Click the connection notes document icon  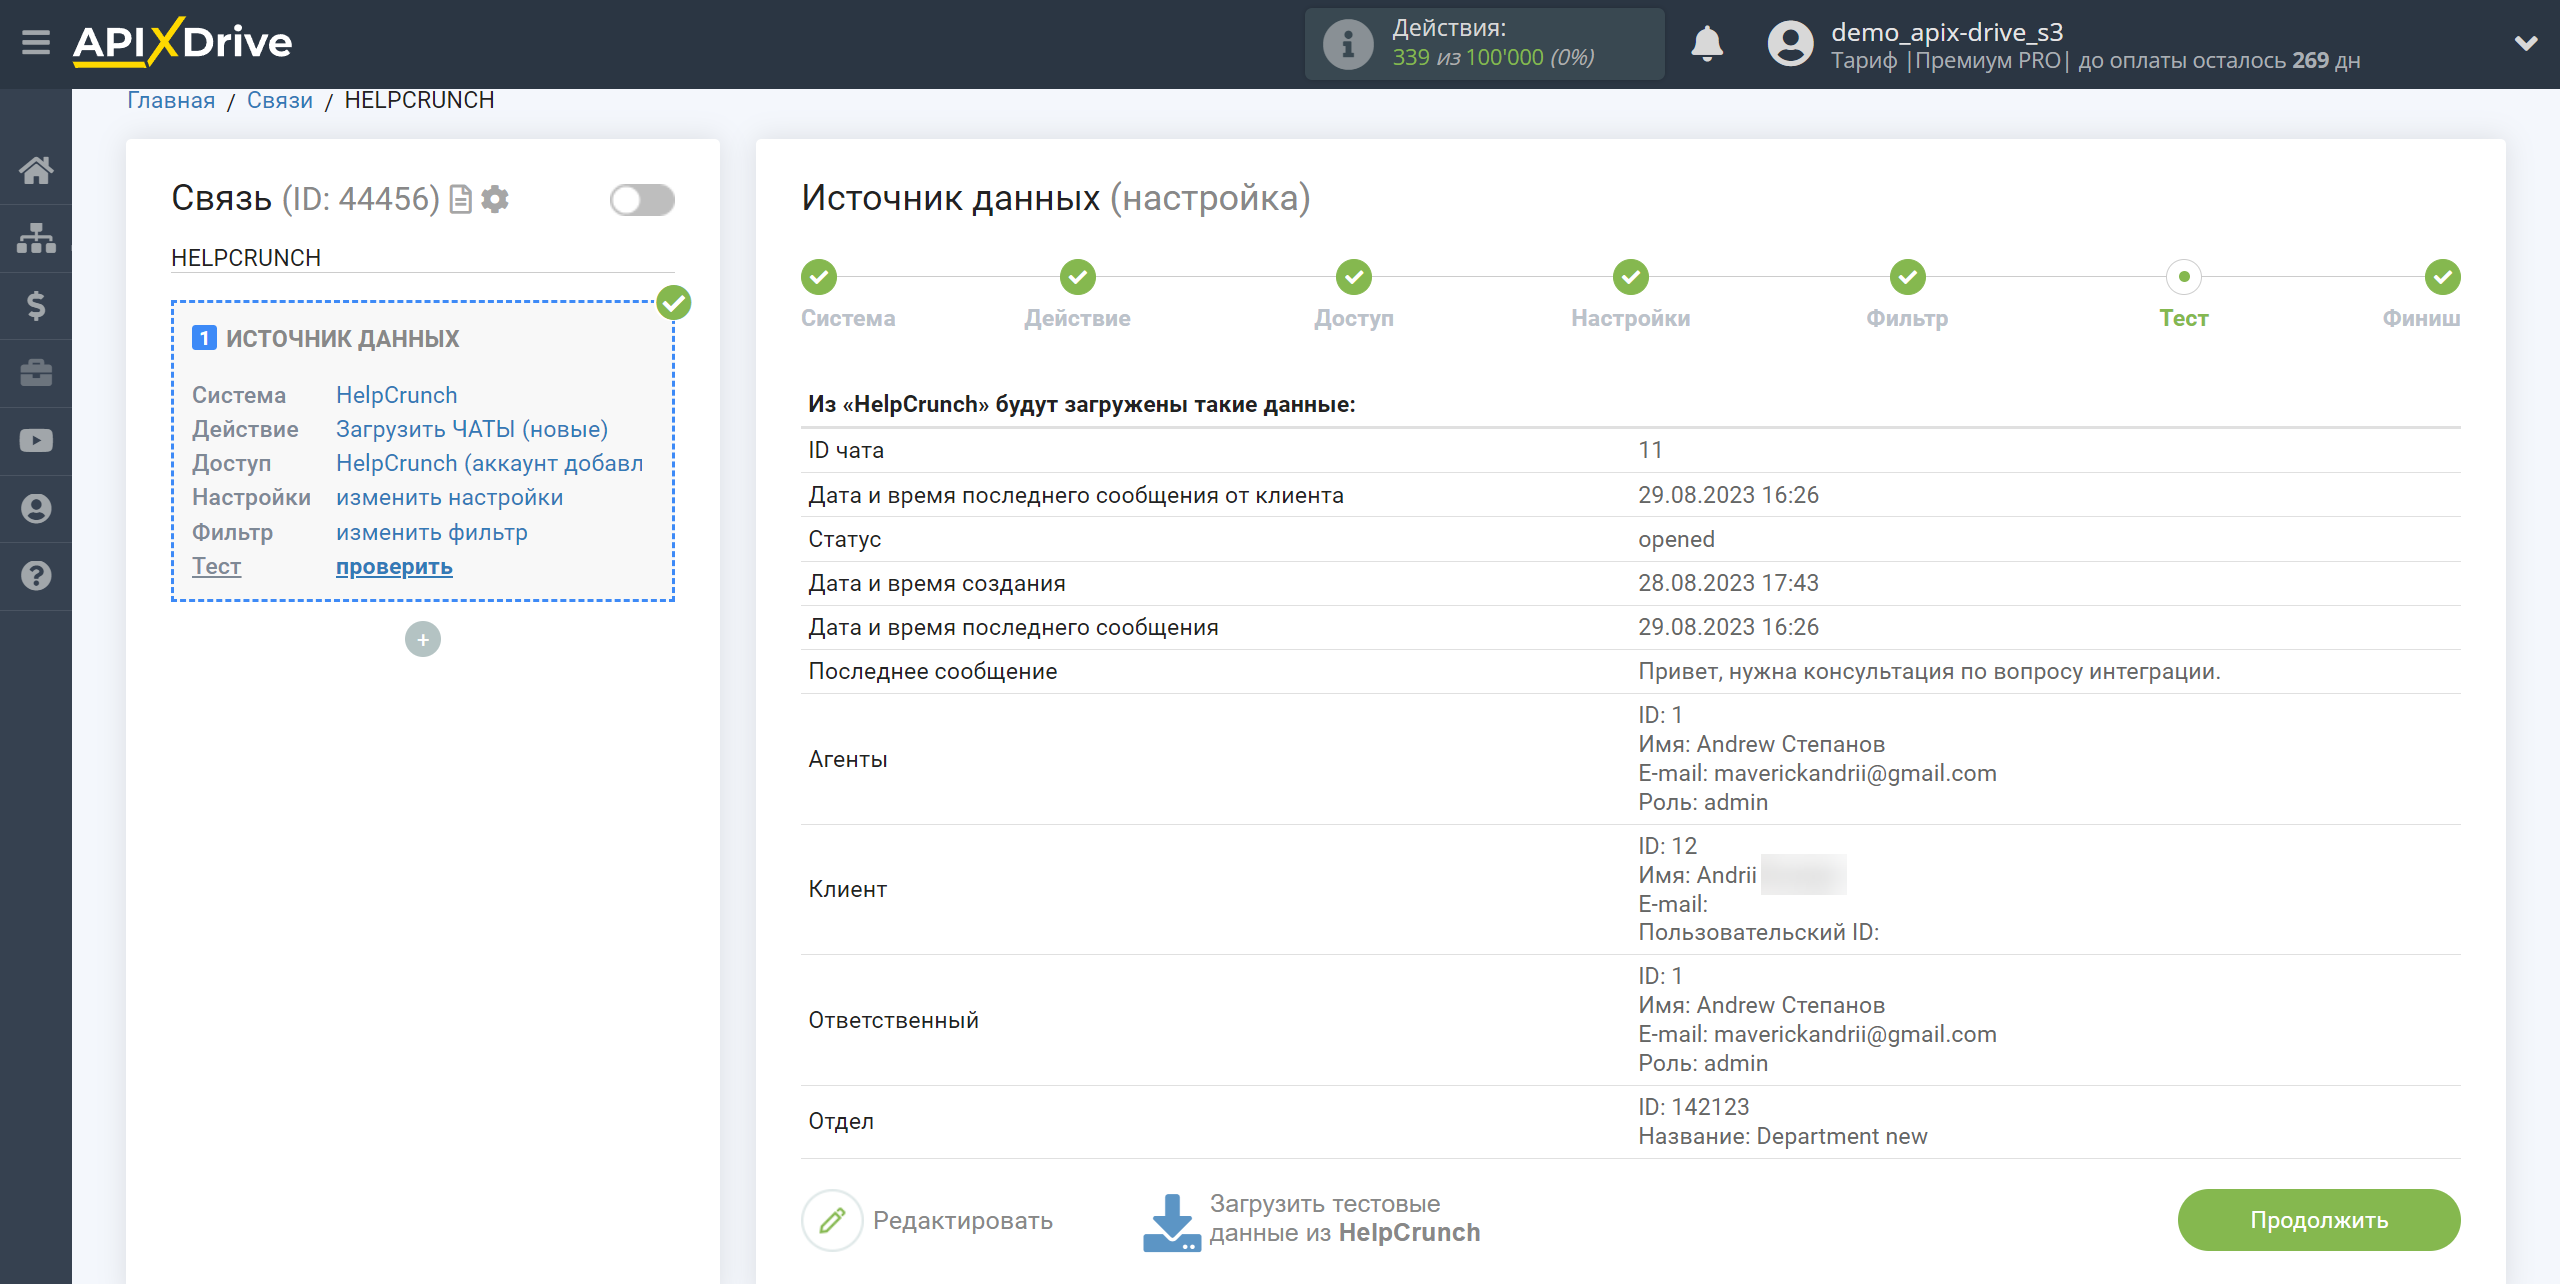click(460, 199)
